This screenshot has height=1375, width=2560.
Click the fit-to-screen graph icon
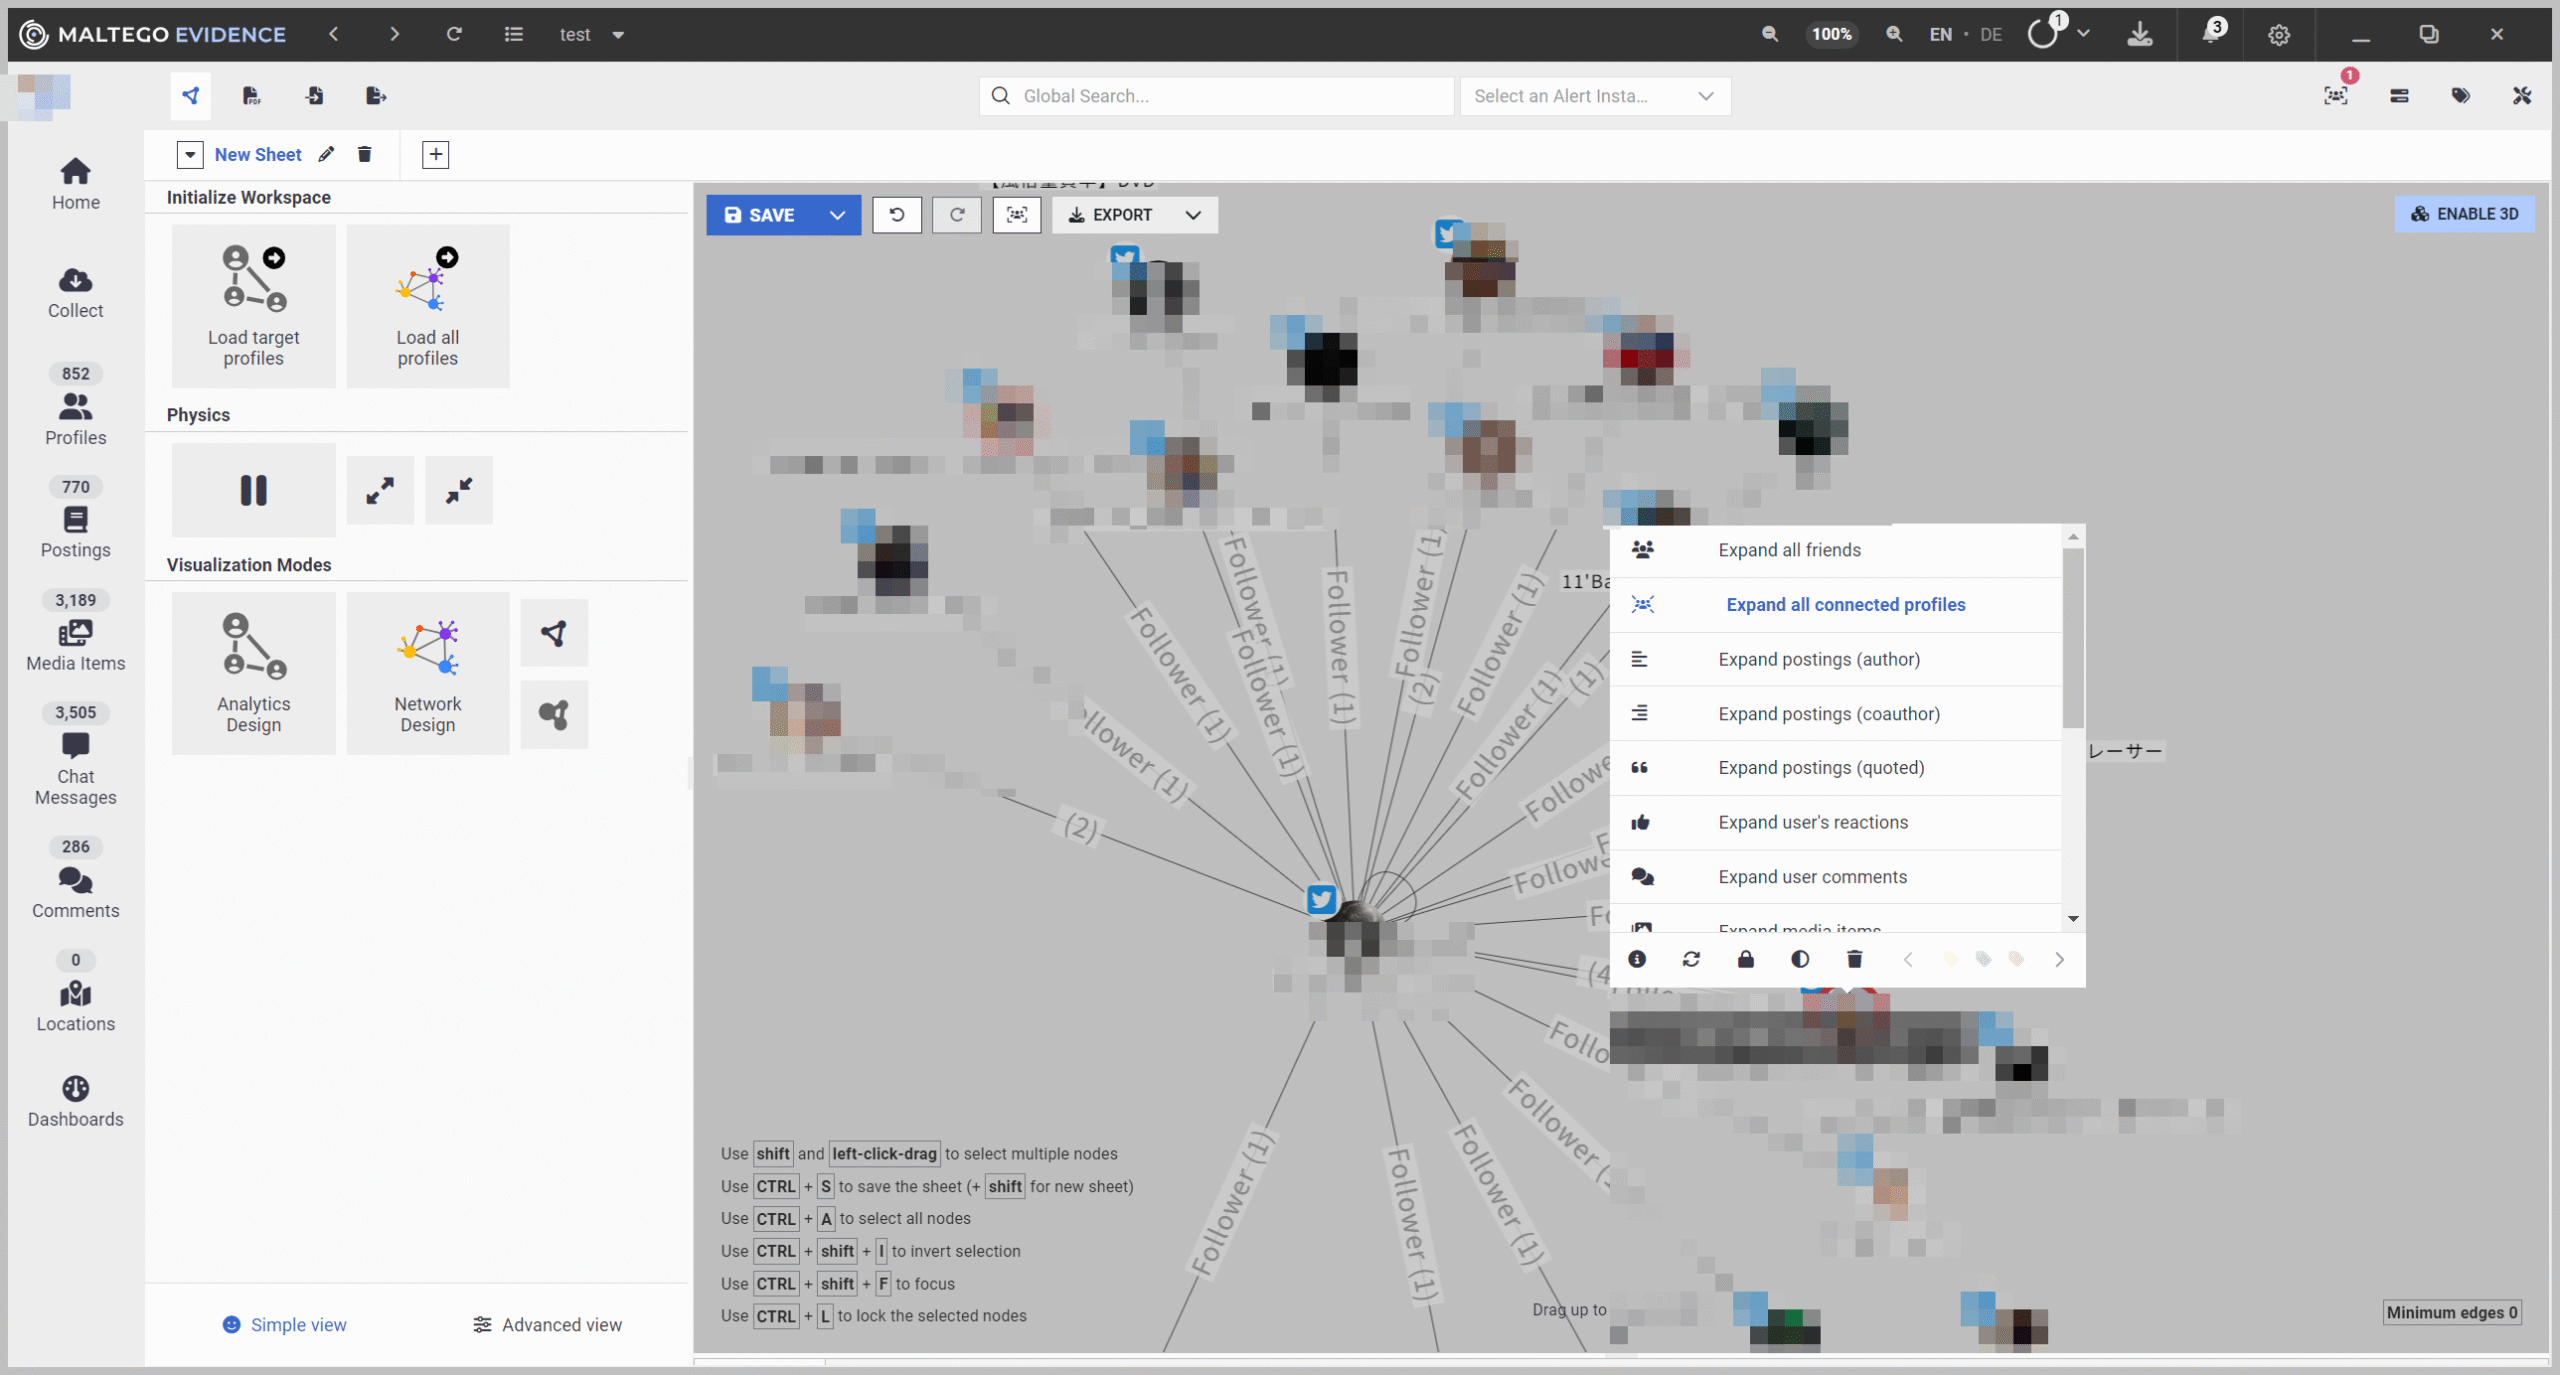pyautogui.click(x=1017, y=215)
